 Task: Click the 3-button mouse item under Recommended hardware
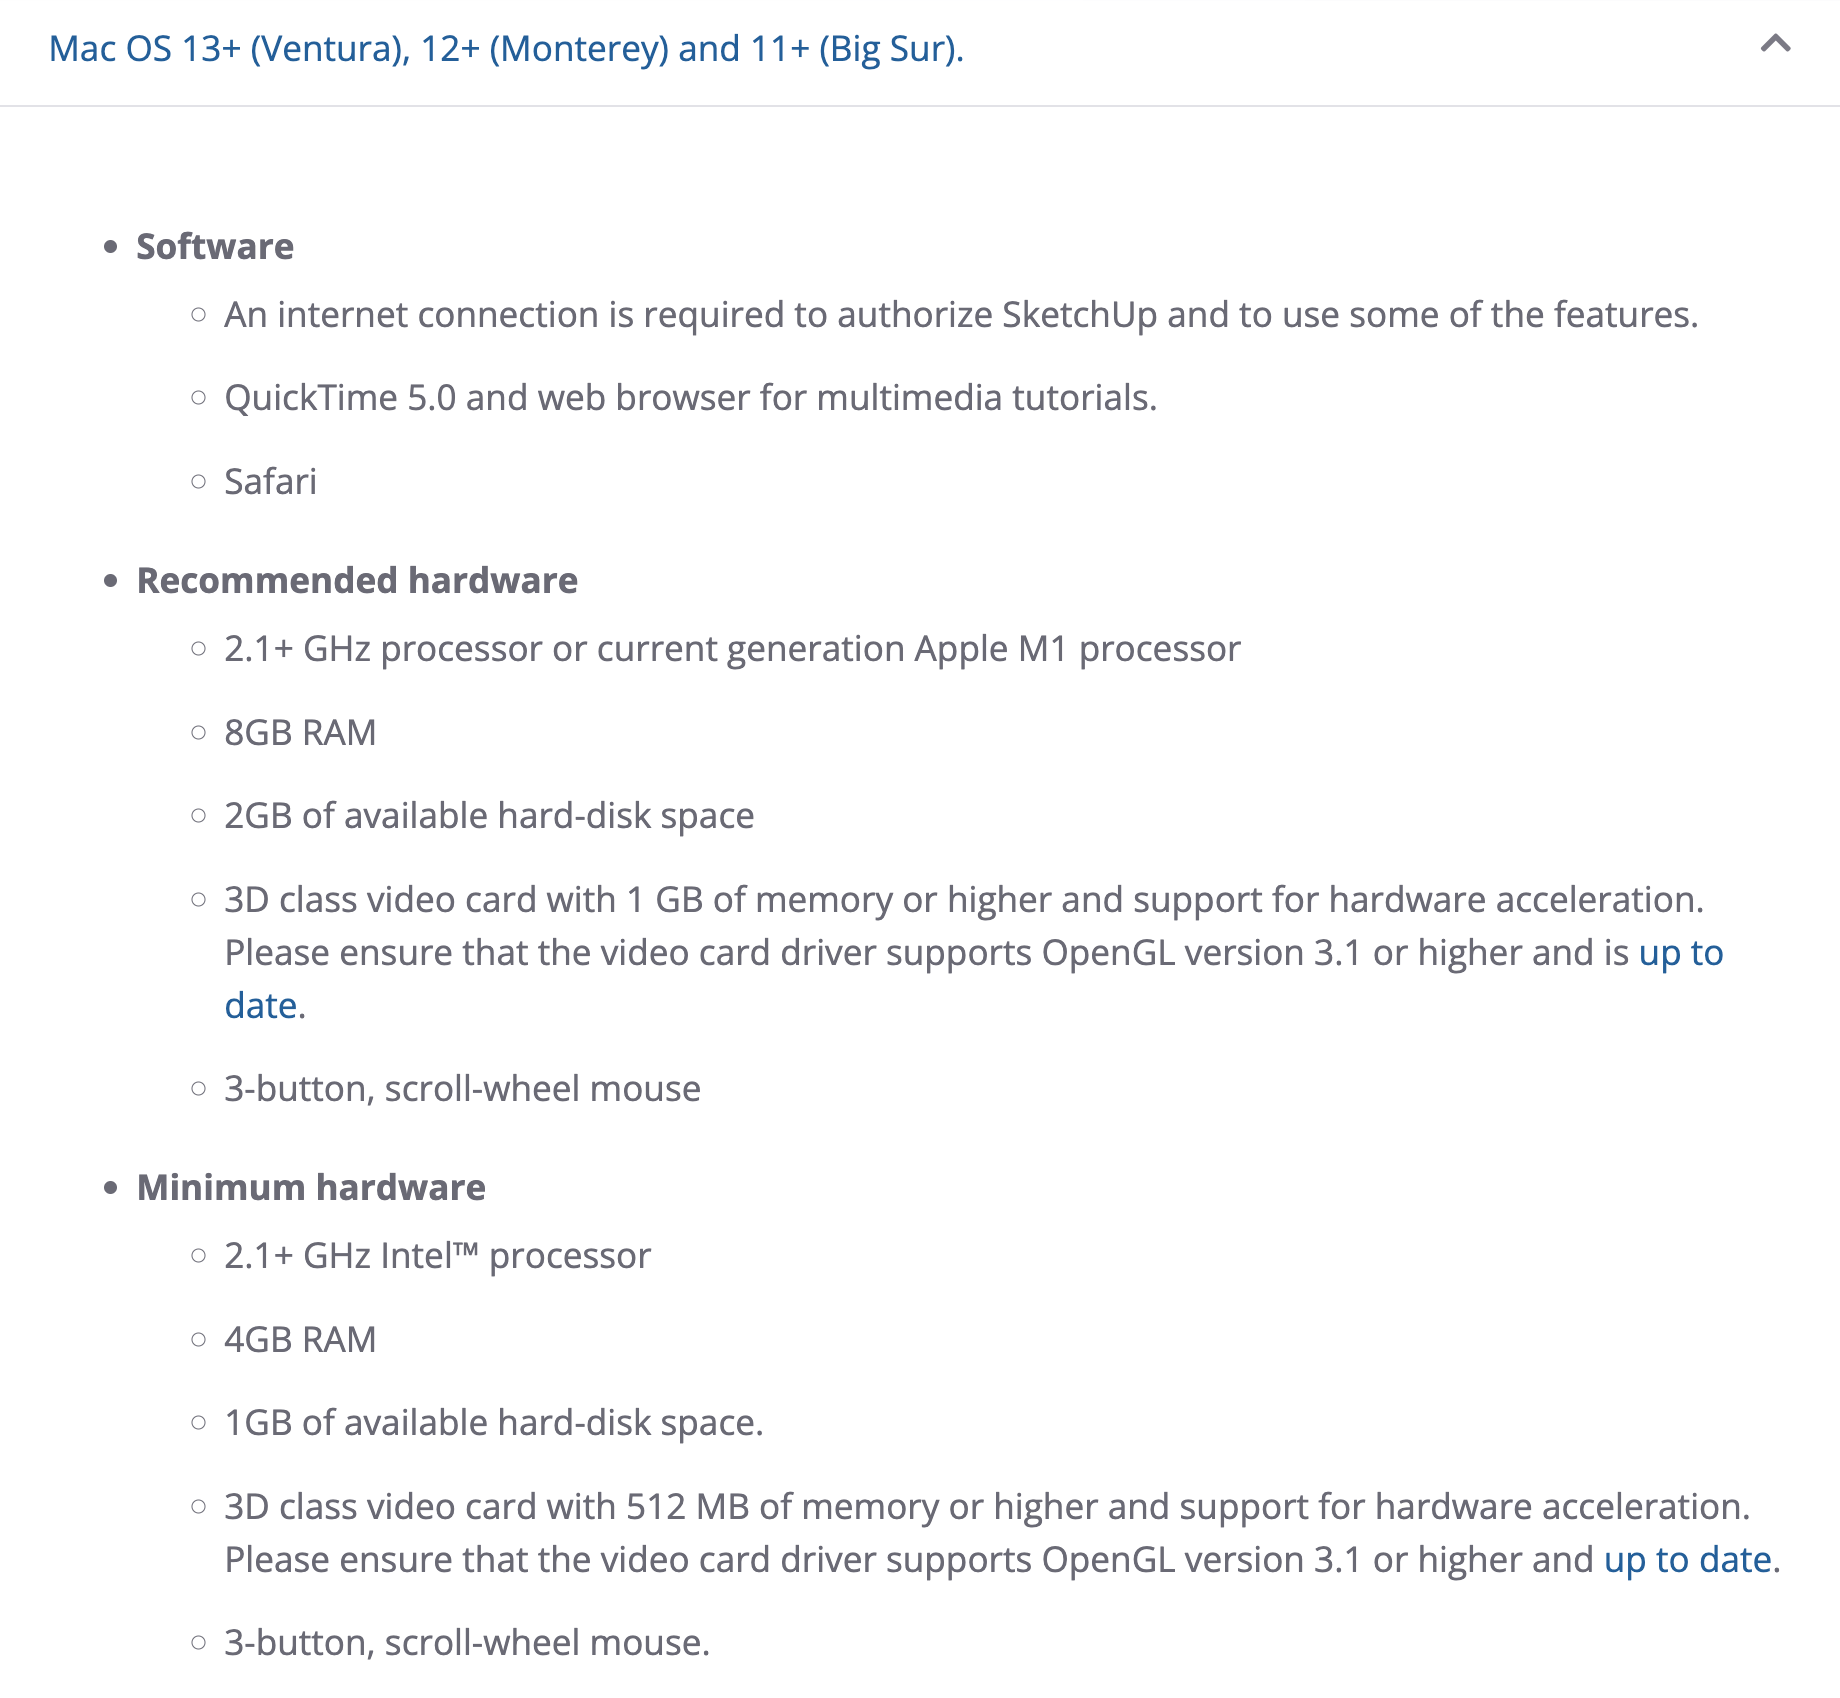pos(462,1089)
